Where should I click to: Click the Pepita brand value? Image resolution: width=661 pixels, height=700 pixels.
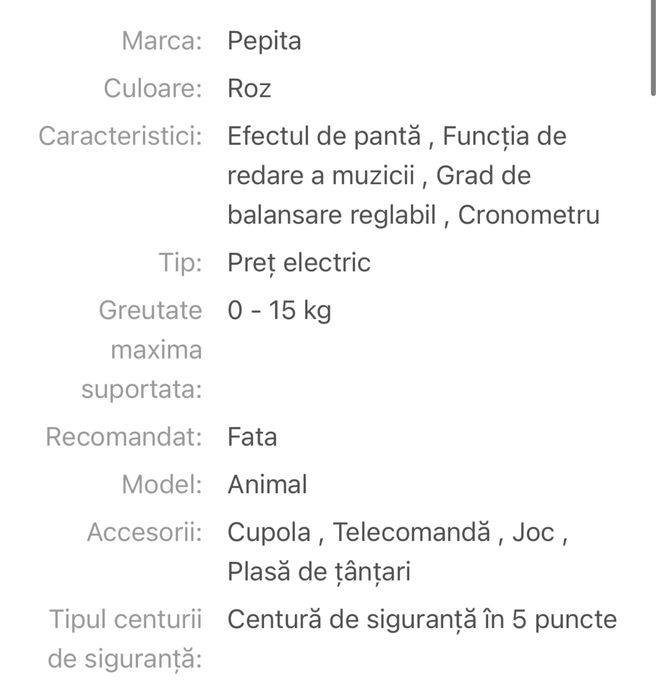coord(264,41)
